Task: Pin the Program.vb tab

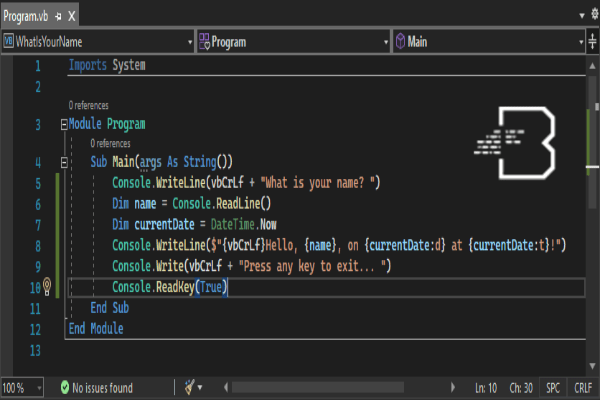Action: (58, 16)
